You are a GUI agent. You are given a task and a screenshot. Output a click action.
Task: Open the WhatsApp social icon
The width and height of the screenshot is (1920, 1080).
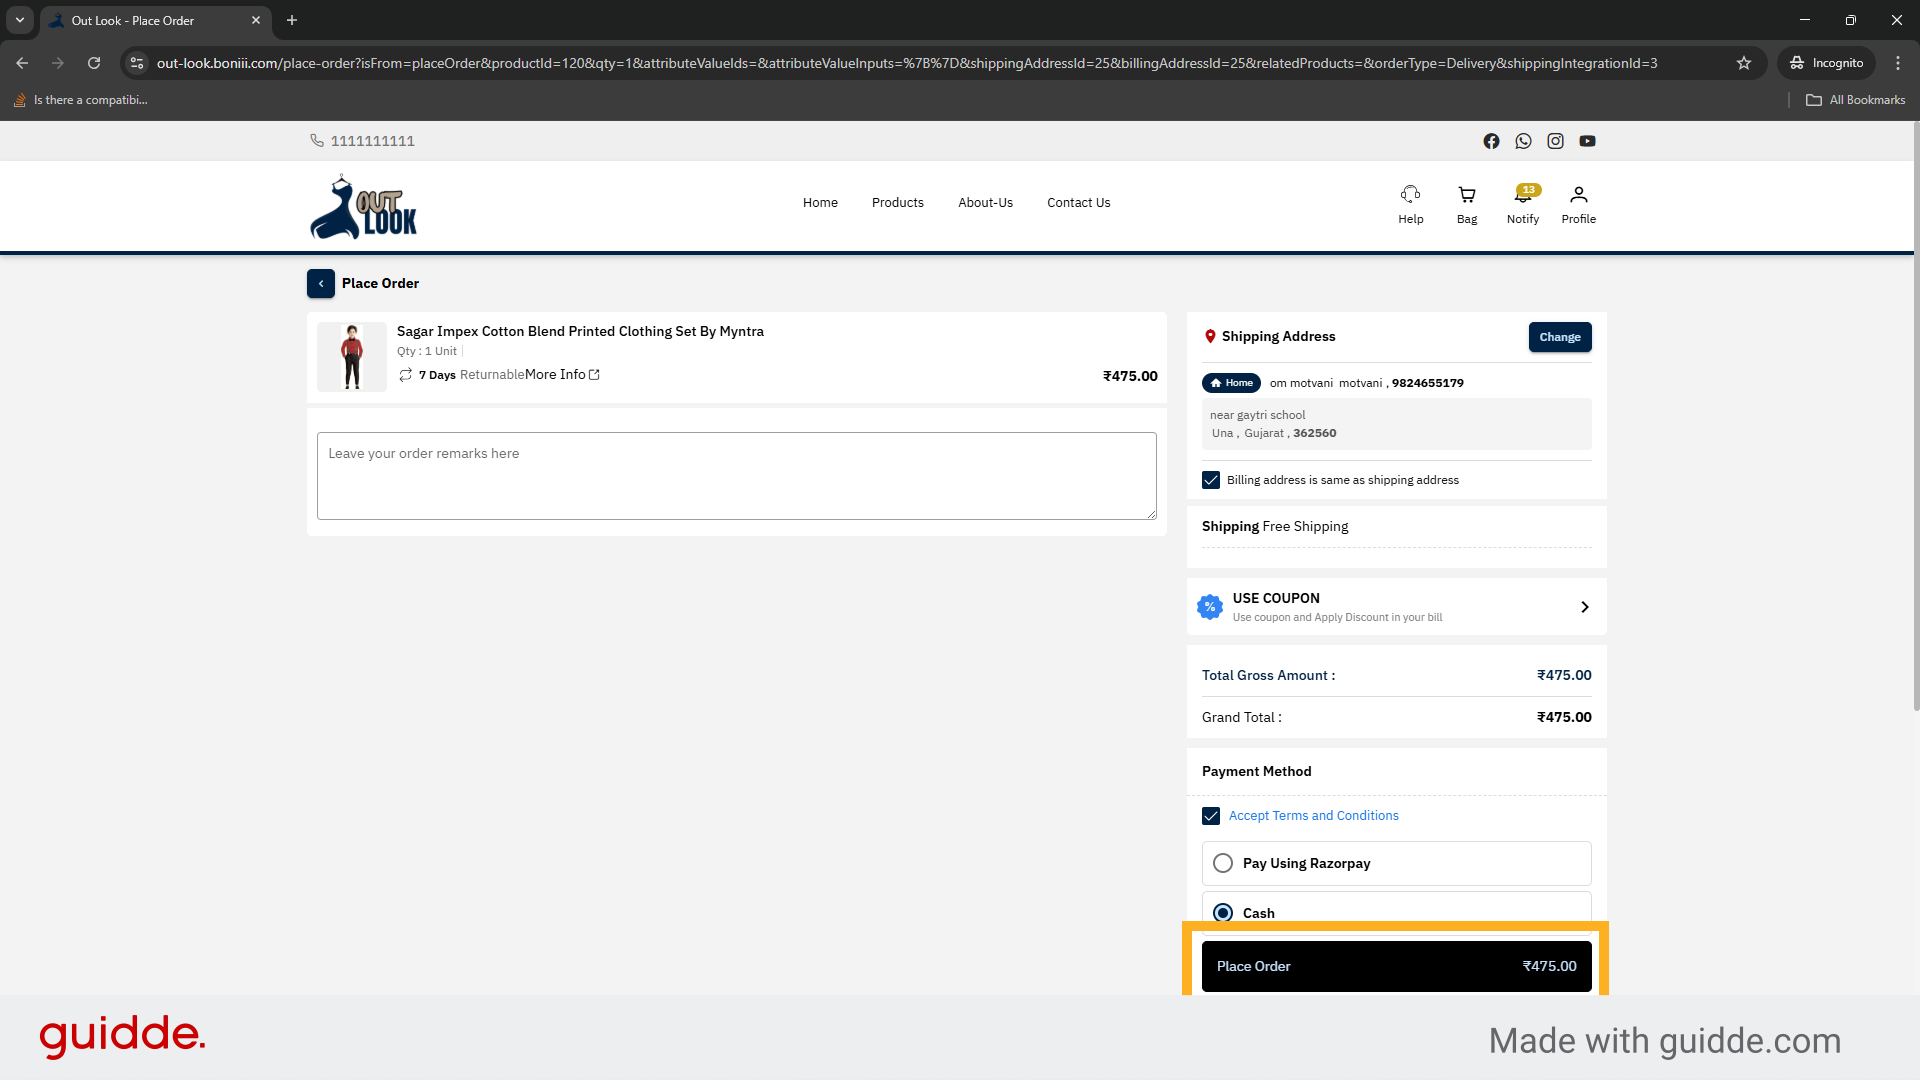click(x=1523, y=141)
